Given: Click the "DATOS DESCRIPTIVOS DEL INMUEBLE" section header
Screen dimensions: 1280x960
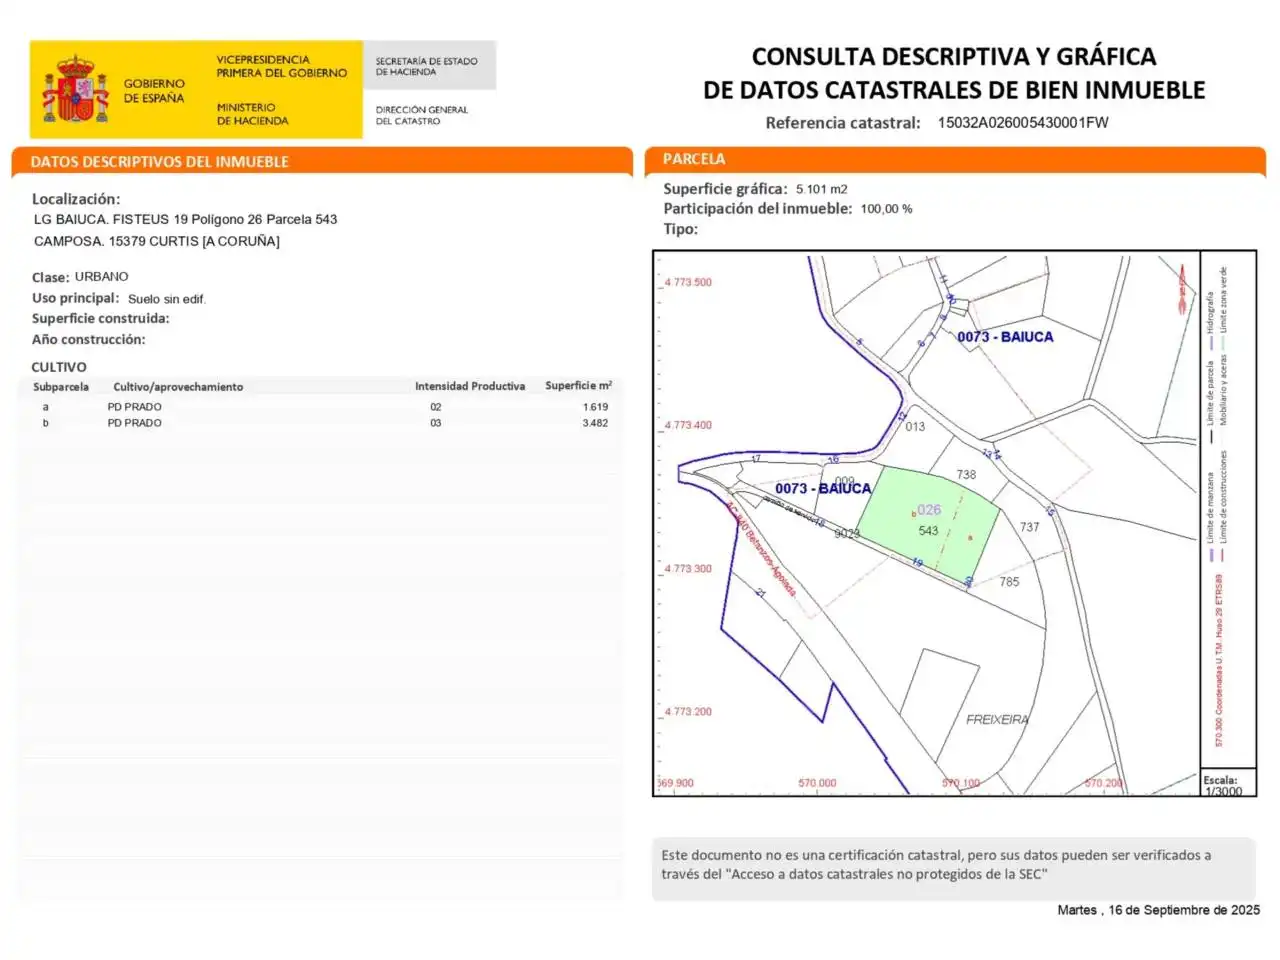Looking at the screenshot, I should point(160,162).
